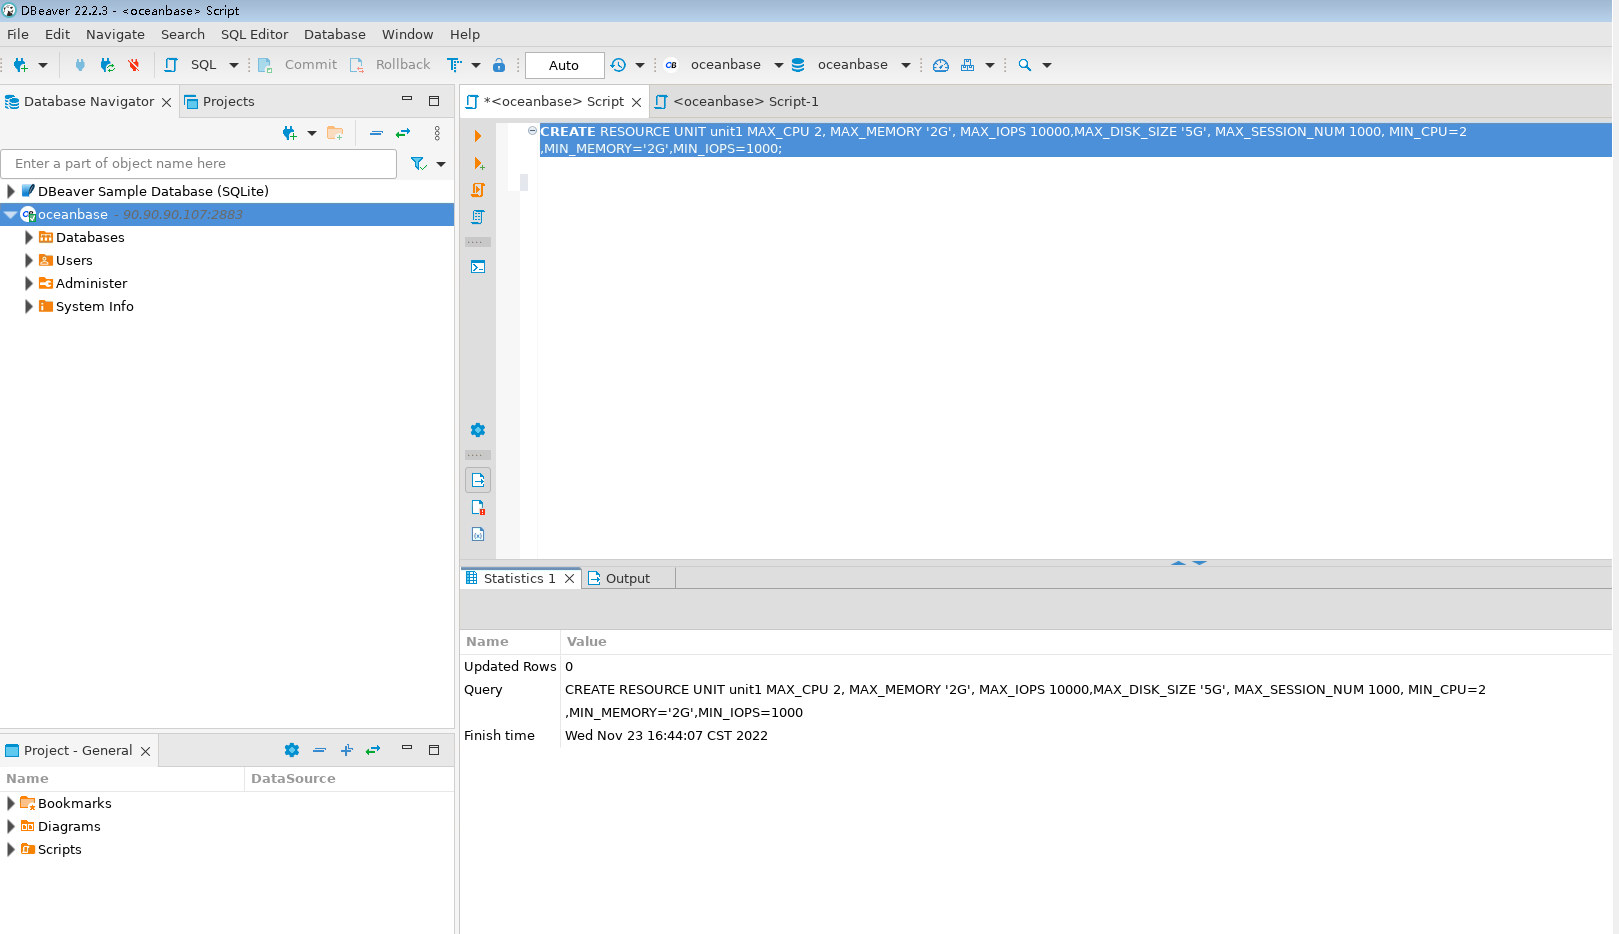1619x934 pixels.
Task: Expand the Scripts project folder
Action: point(10,849)
